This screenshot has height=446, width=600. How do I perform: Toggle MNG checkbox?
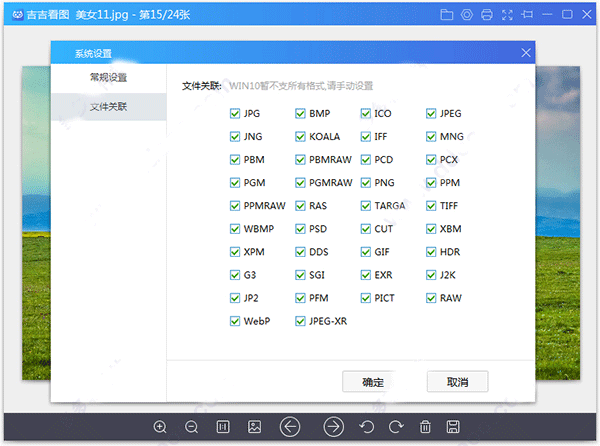[431, 137]
